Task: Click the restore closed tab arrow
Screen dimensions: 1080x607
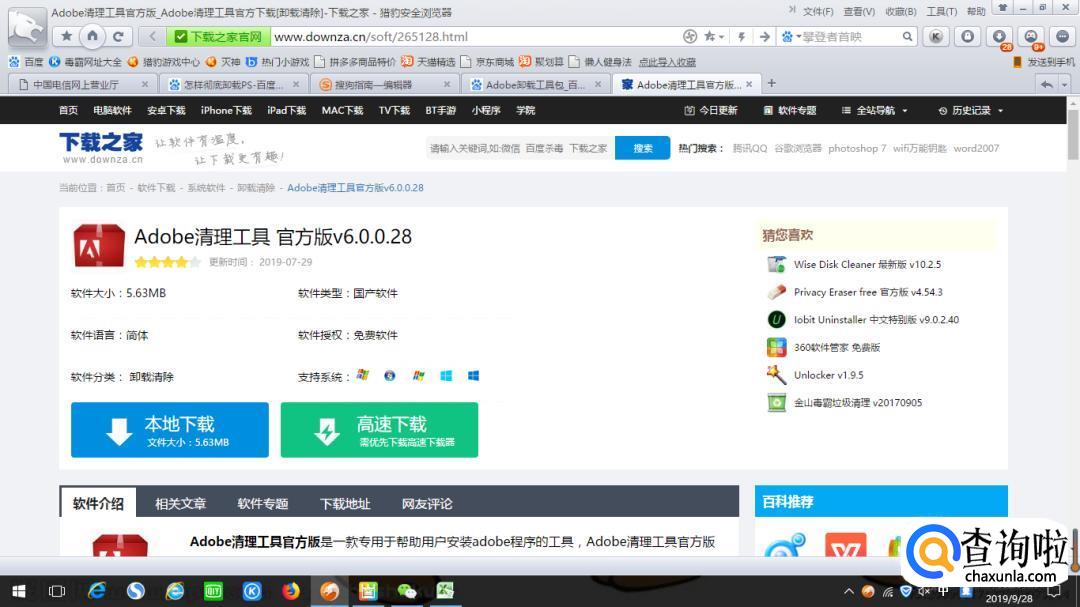Action: pos(1047,84)
